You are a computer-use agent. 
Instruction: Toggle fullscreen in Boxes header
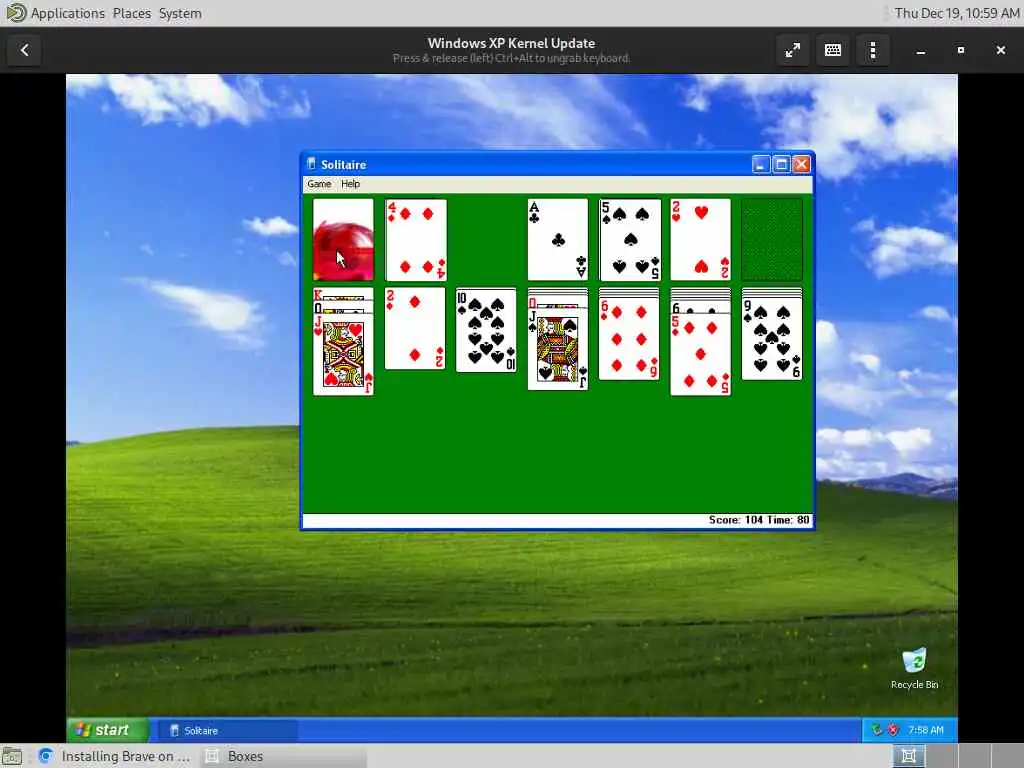pos(793,50)
